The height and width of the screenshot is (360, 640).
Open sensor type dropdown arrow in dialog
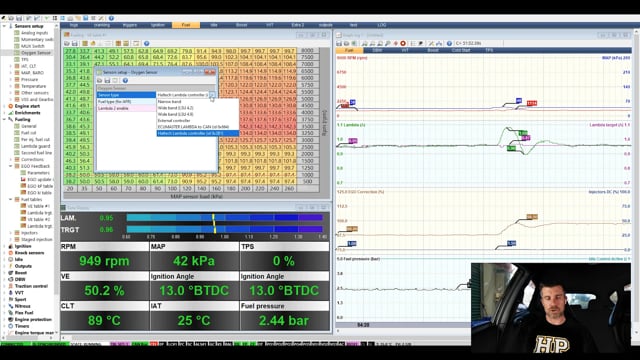coord(212,95)
